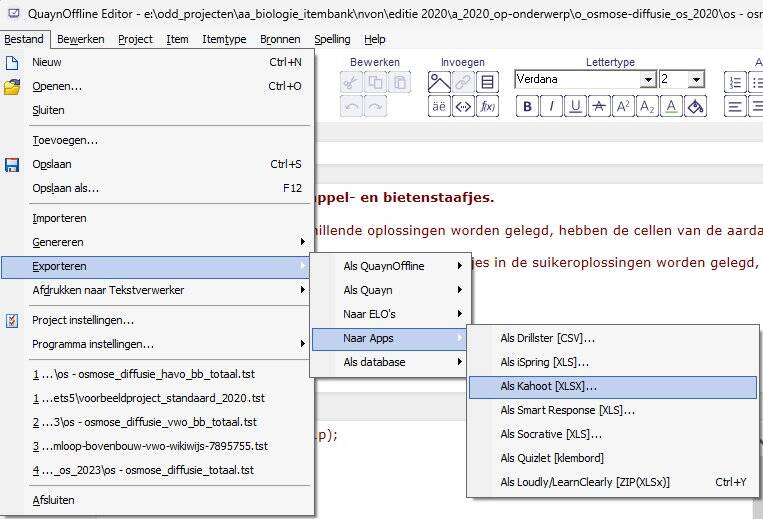The image size is (763, 519).
Task: Open recent file osmose_diffusie_vwo_bb_totaal.tst
Action: tap(156, 422)
